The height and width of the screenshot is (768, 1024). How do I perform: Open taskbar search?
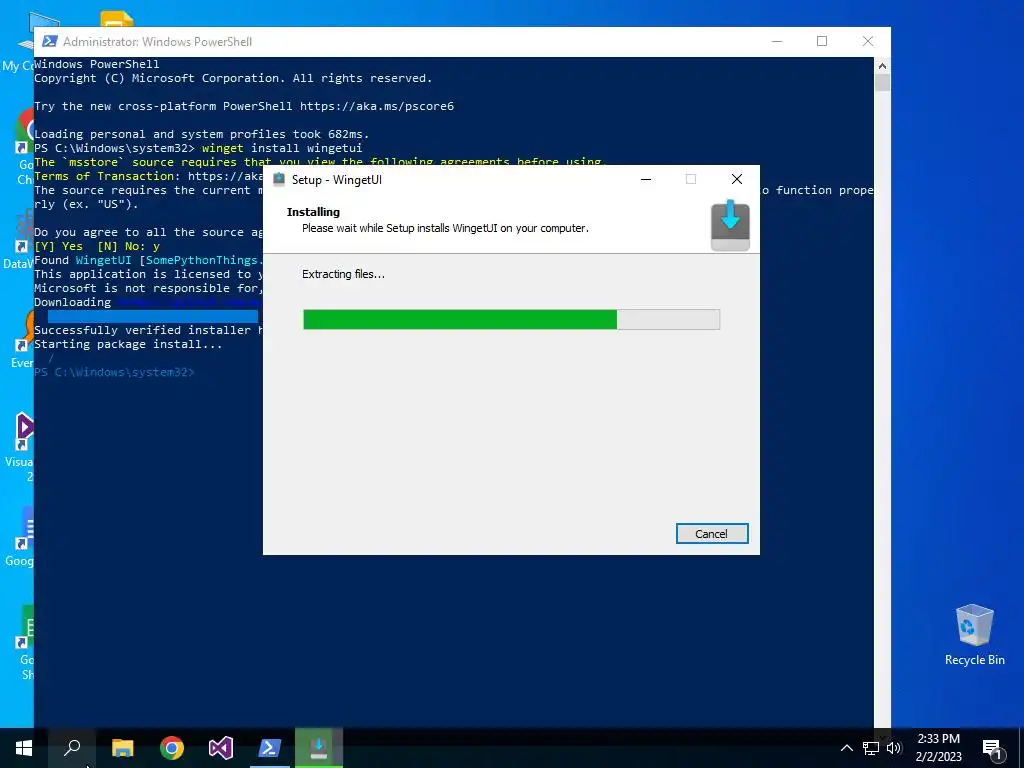click(x=72, y=748)
